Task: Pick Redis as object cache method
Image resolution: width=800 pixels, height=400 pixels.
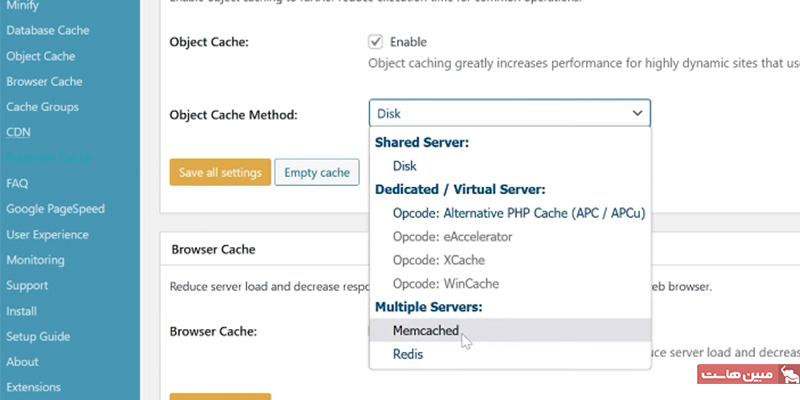Action: 408,354
